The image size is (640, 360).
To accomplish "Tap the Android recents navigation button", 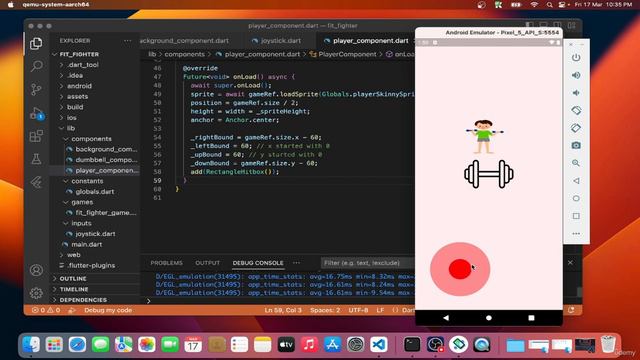I will tap(531, 318).
